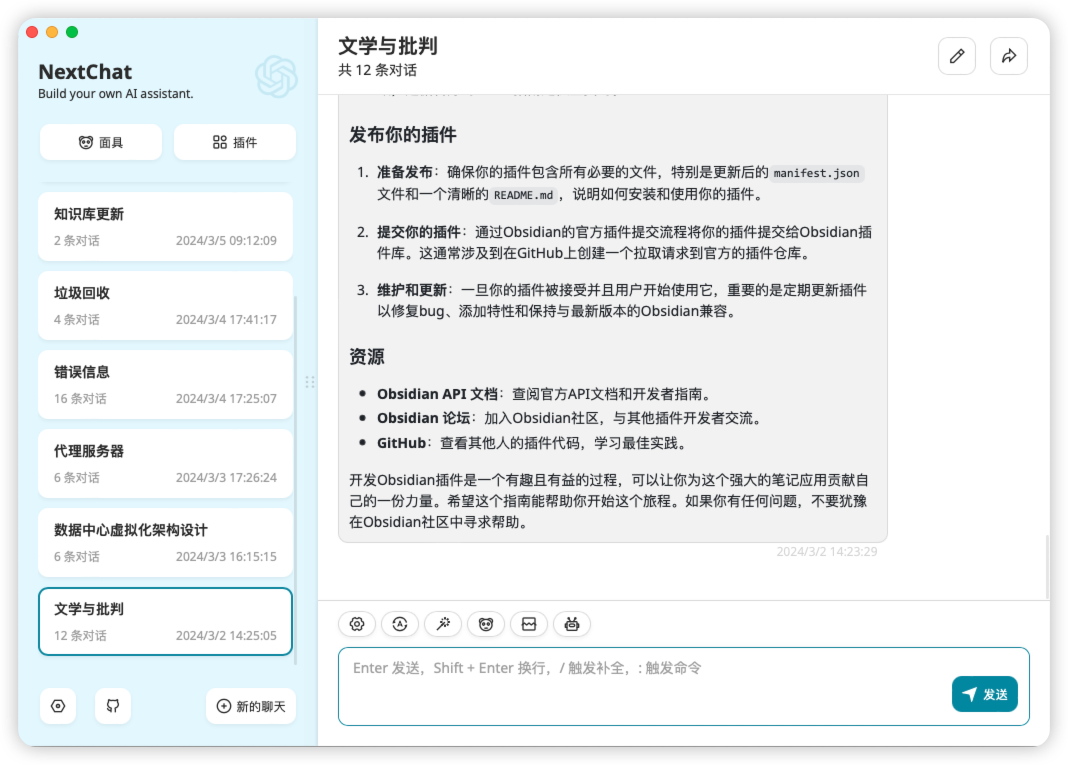Open chat settings gear icon above input
Viewport: 1068px width, 765px height.
click(357, 624)
